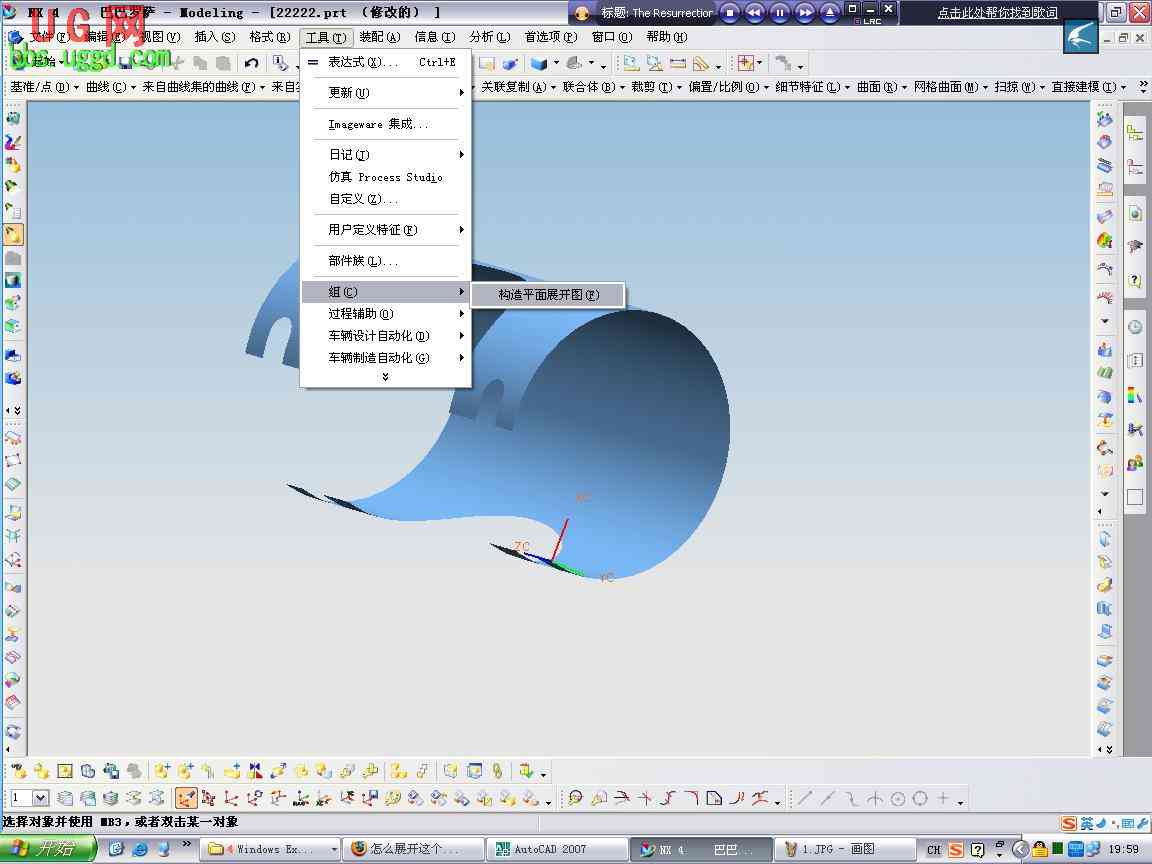
Task: Skip to next track in music player
Action: point(804,12)
